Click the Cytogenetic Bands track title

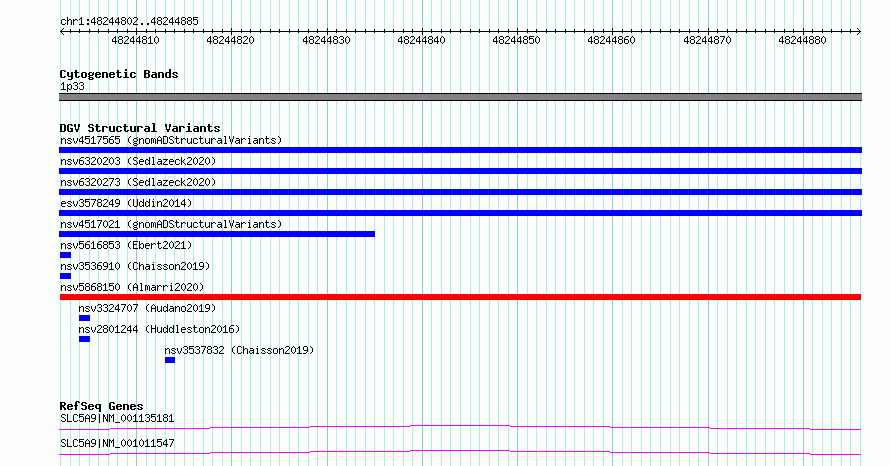click(x=119, y=74)
